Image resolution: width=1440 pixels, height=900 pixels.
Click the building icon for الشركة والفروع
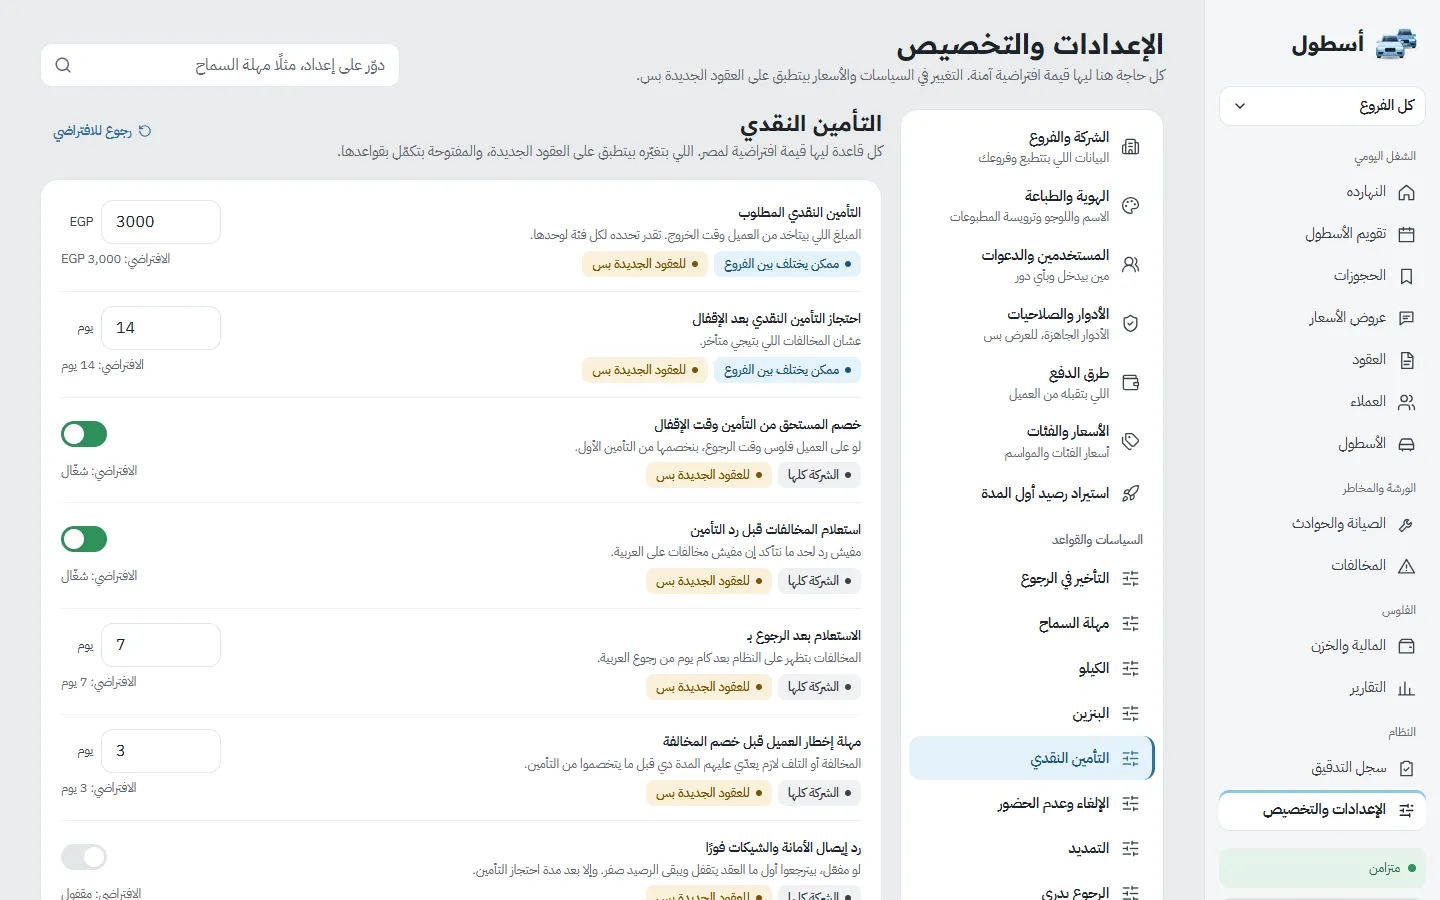(x=1131, y=147)
